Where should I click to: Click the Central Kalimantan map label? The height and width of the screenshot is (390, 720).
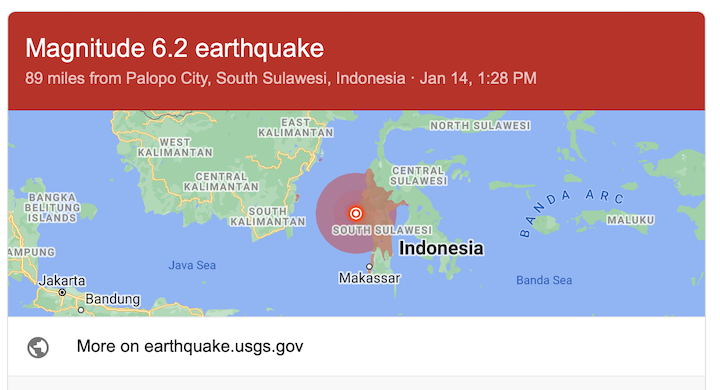(x=221, y=182)
